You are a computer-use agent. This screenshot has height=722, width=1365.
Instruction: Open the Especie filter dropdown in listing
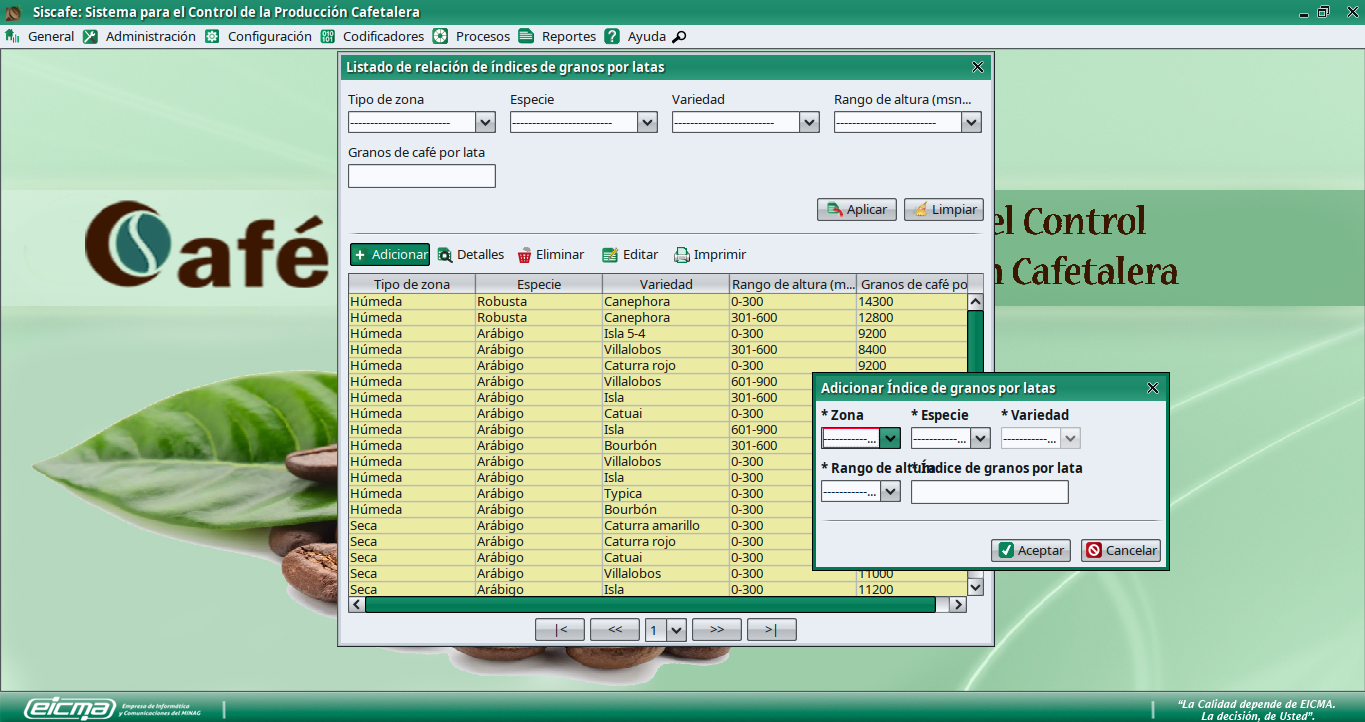pos(647,122)
